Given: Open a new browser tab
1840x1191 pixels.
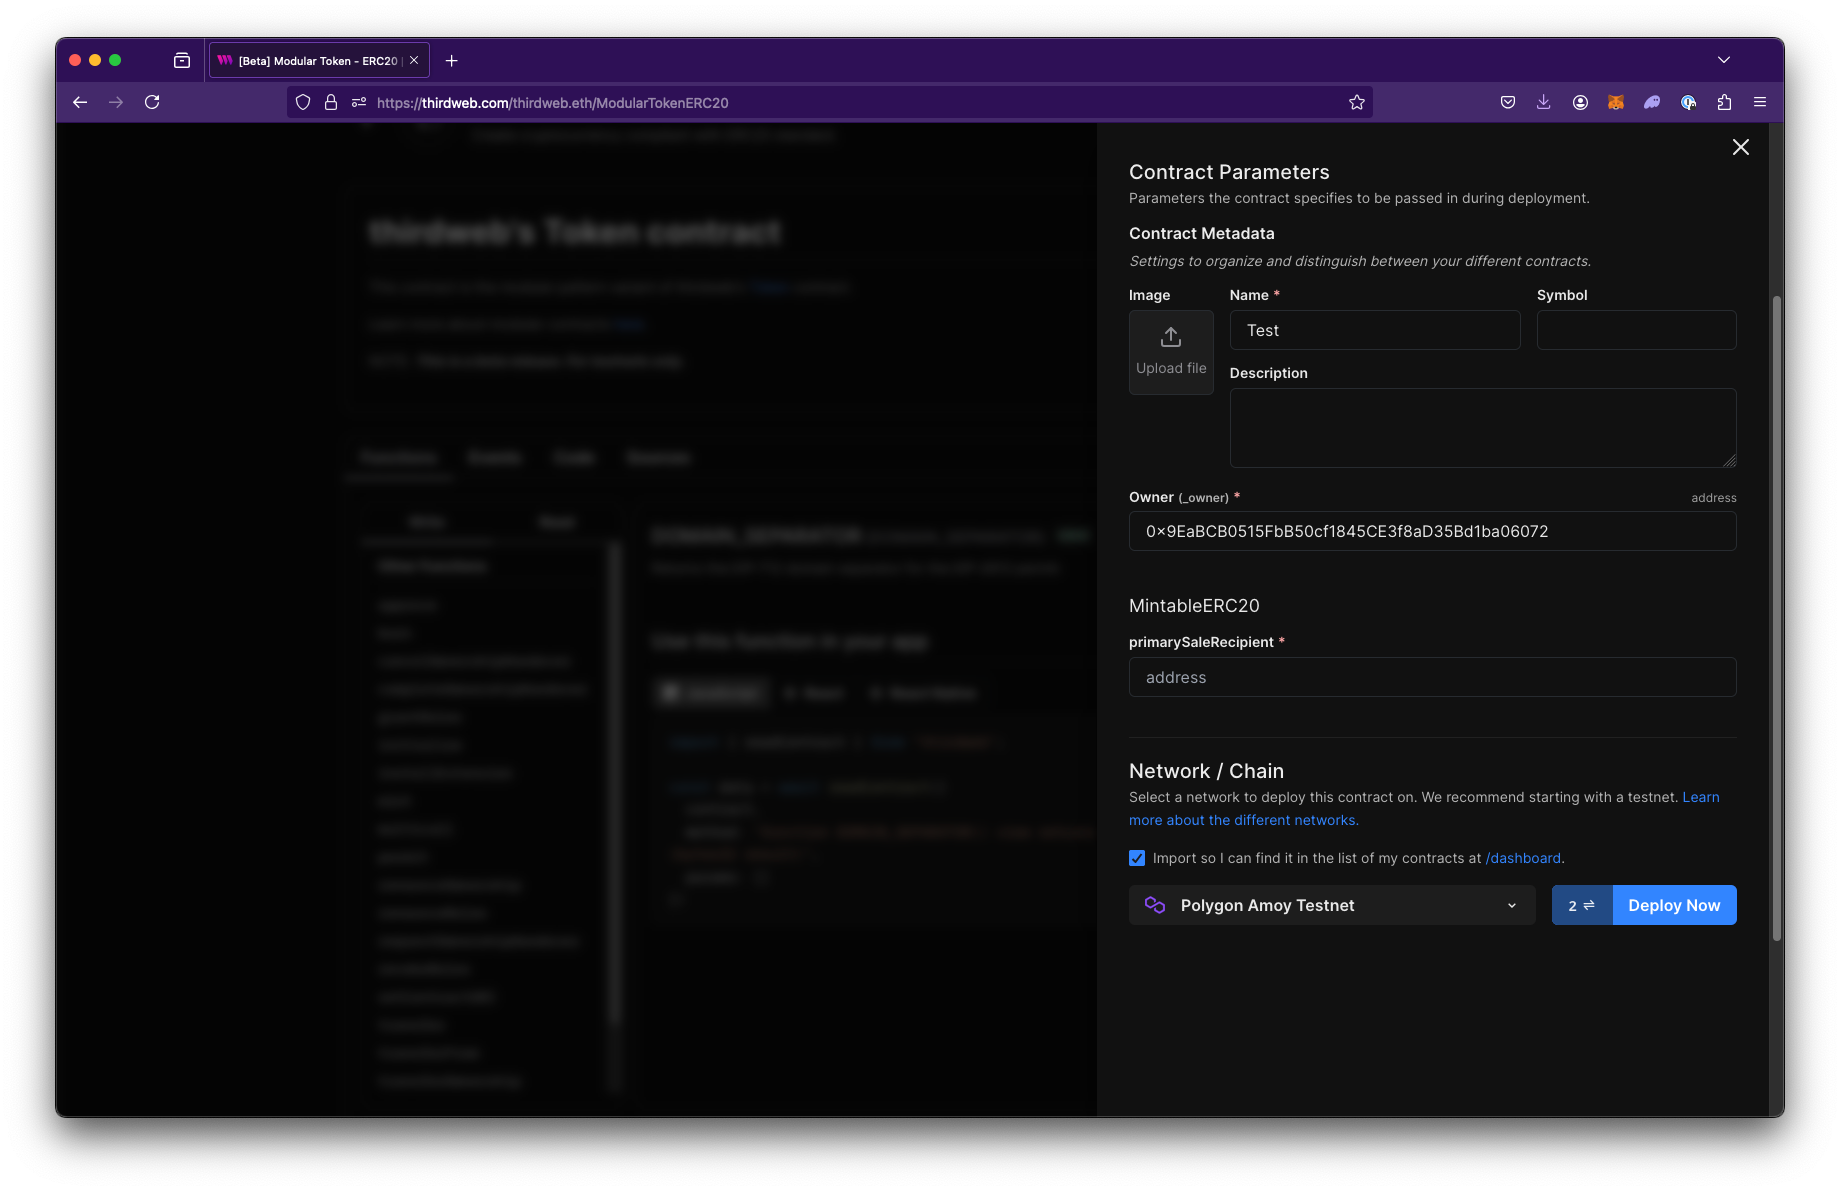Looking at the screenshot, I should click(x=452, y=60).
